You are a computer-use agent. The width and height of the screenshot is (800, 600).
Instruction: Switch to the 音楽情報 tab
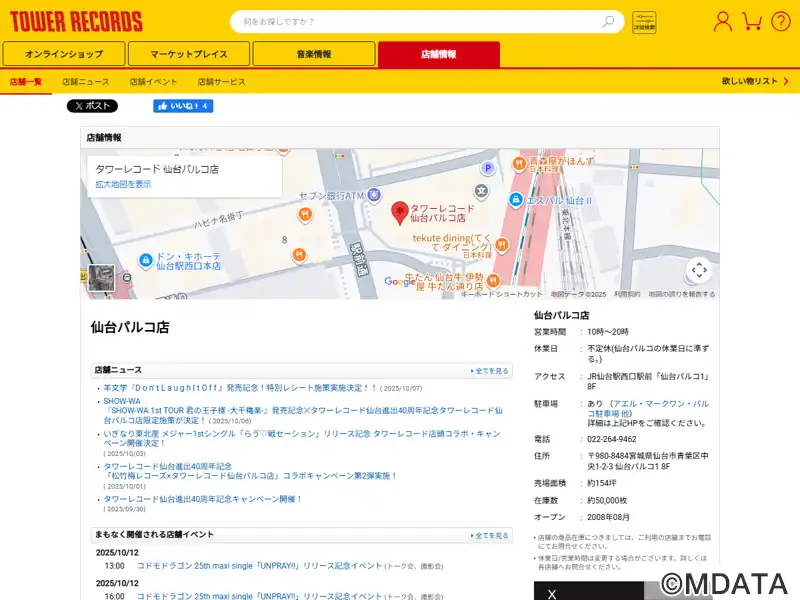click(313, 54)
